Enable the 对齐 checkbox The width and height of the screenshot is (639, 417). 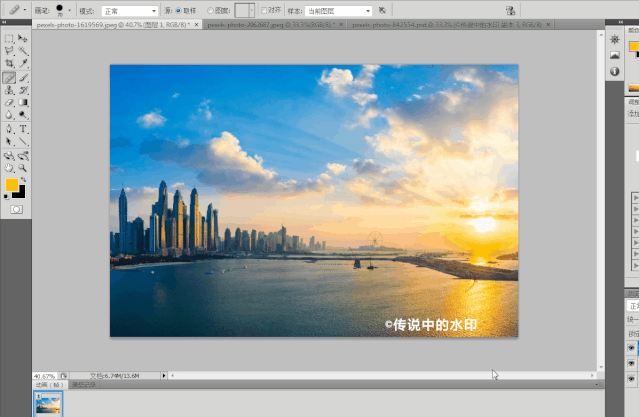coord(264,10)
